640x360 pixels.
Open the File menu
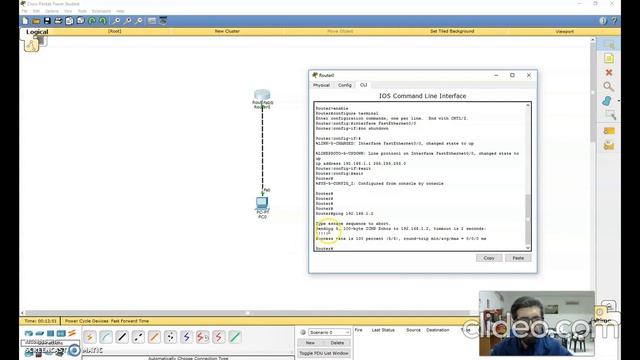pos(24,11)
